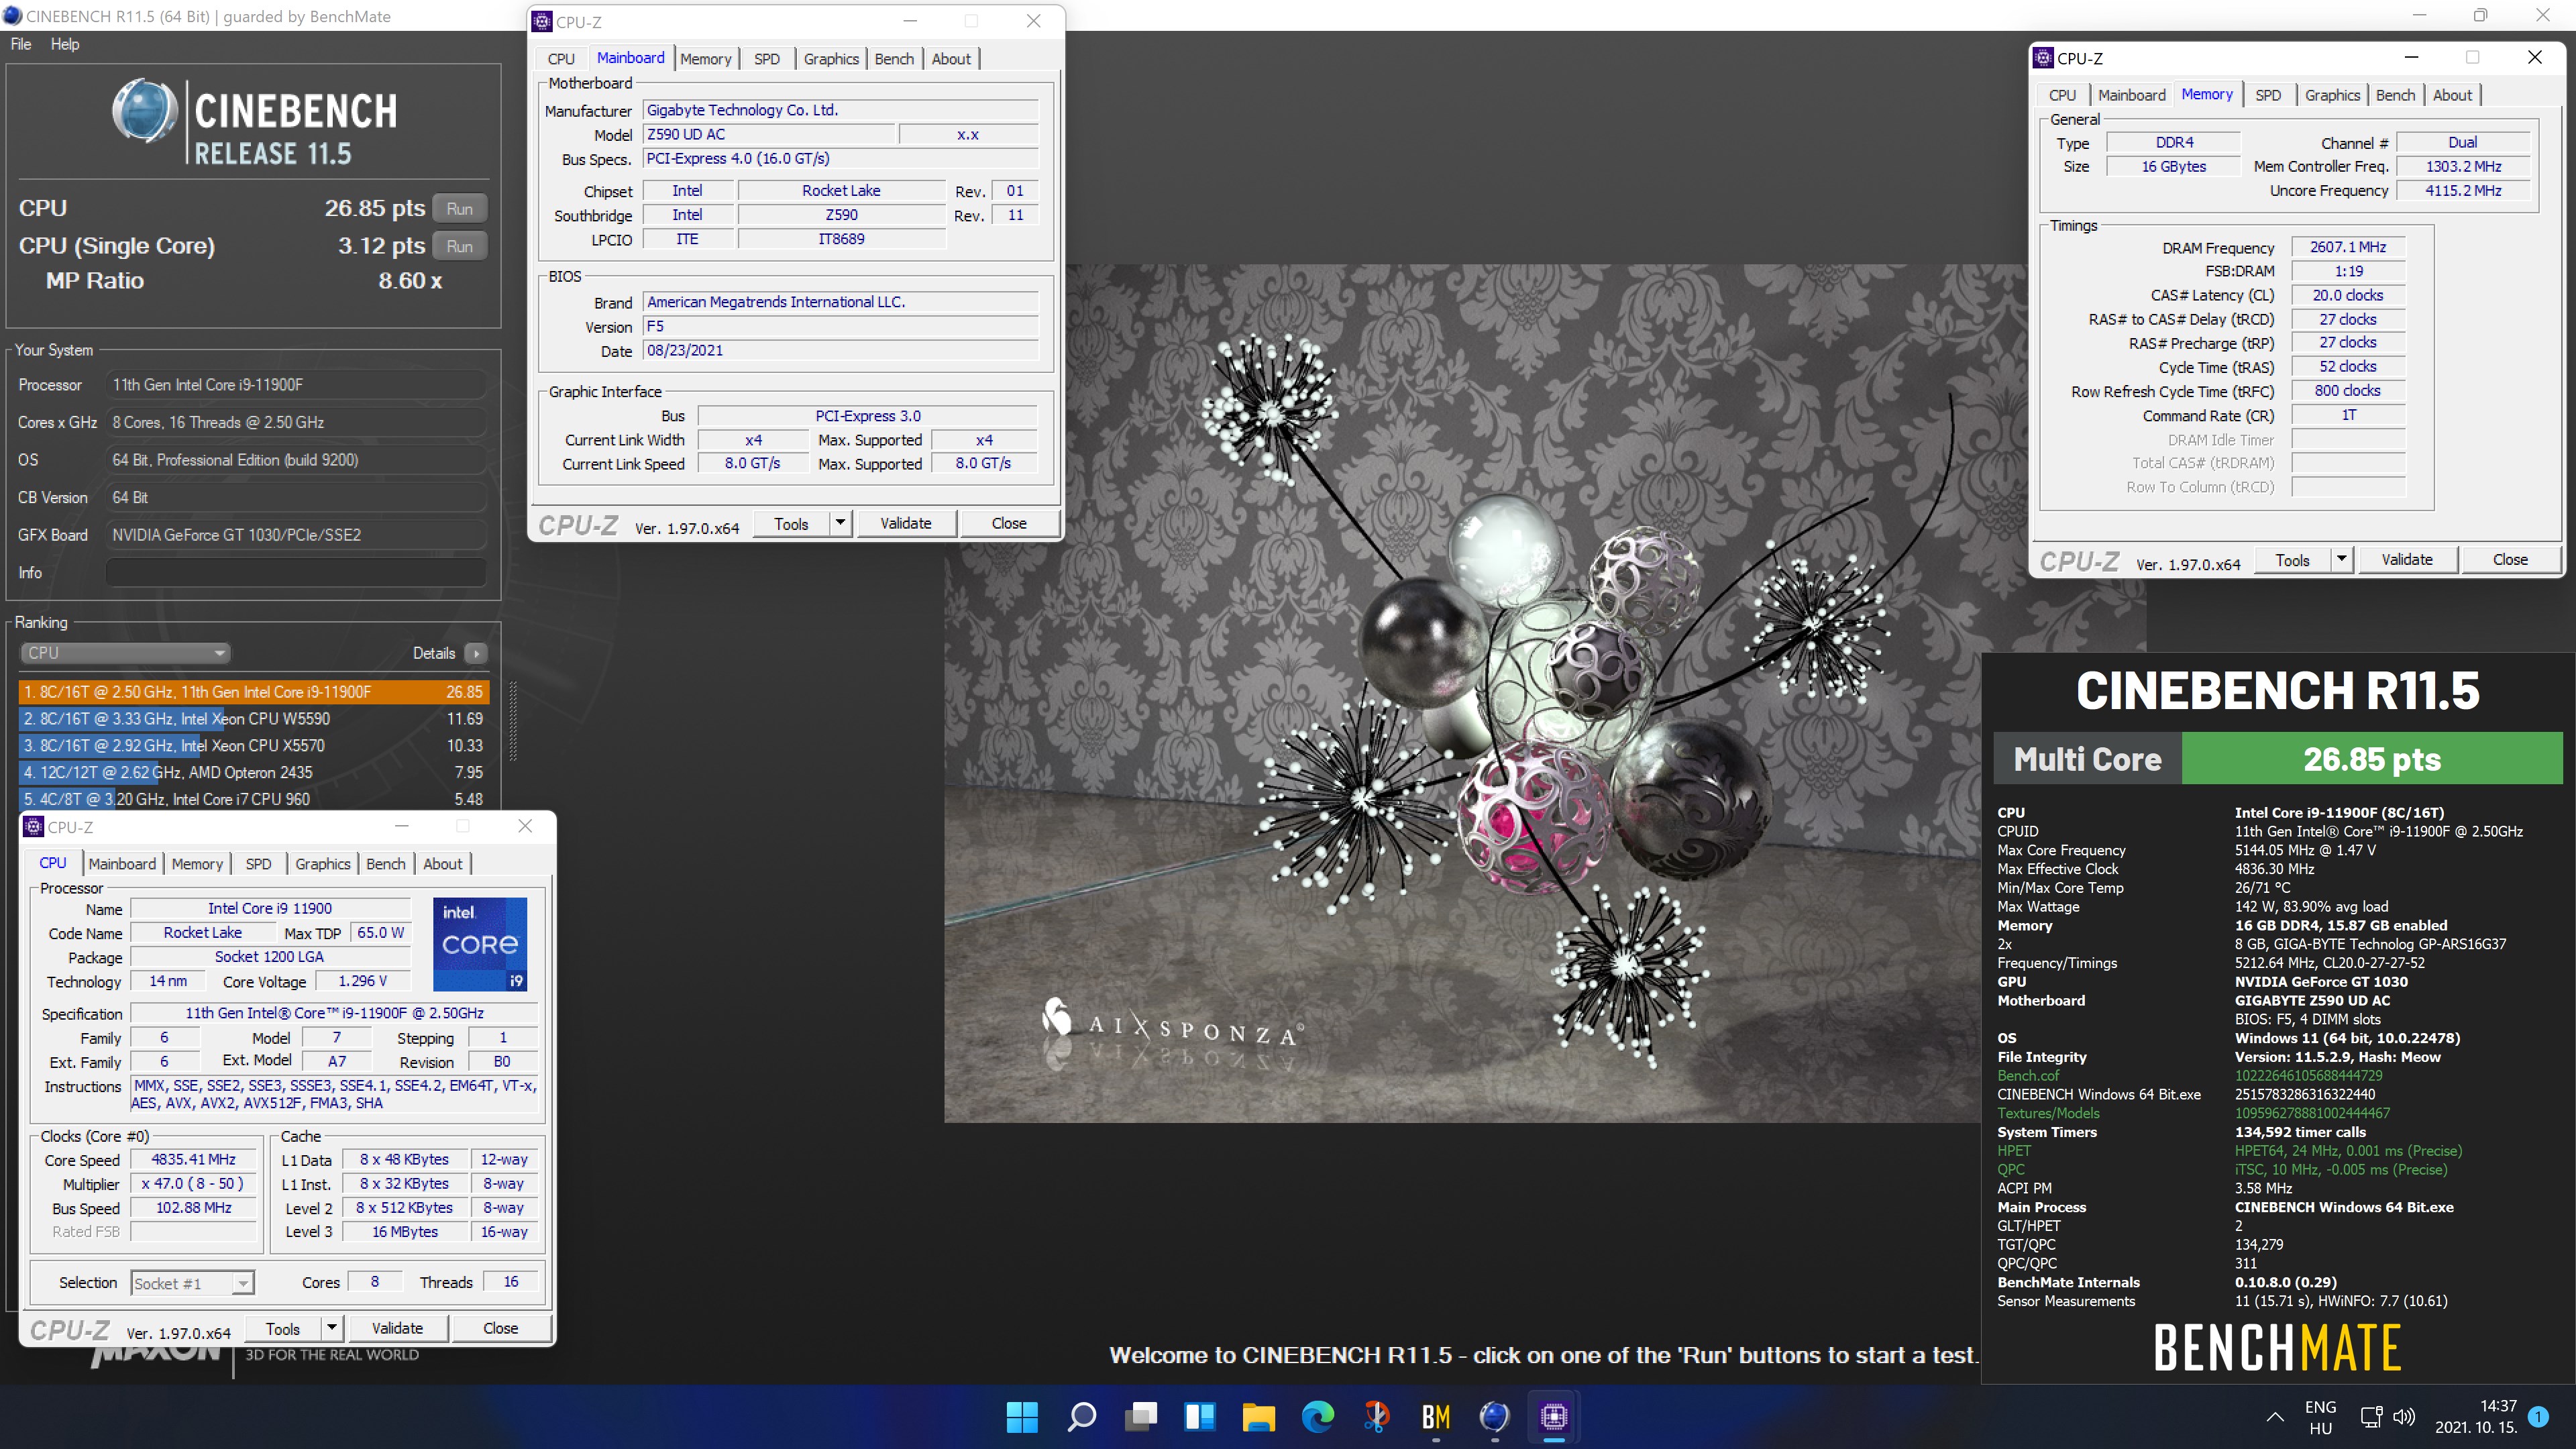Screen dimensions: 2576x1449
Task: Click Intel Core i9 logo badge
Action: pos(480,943)
